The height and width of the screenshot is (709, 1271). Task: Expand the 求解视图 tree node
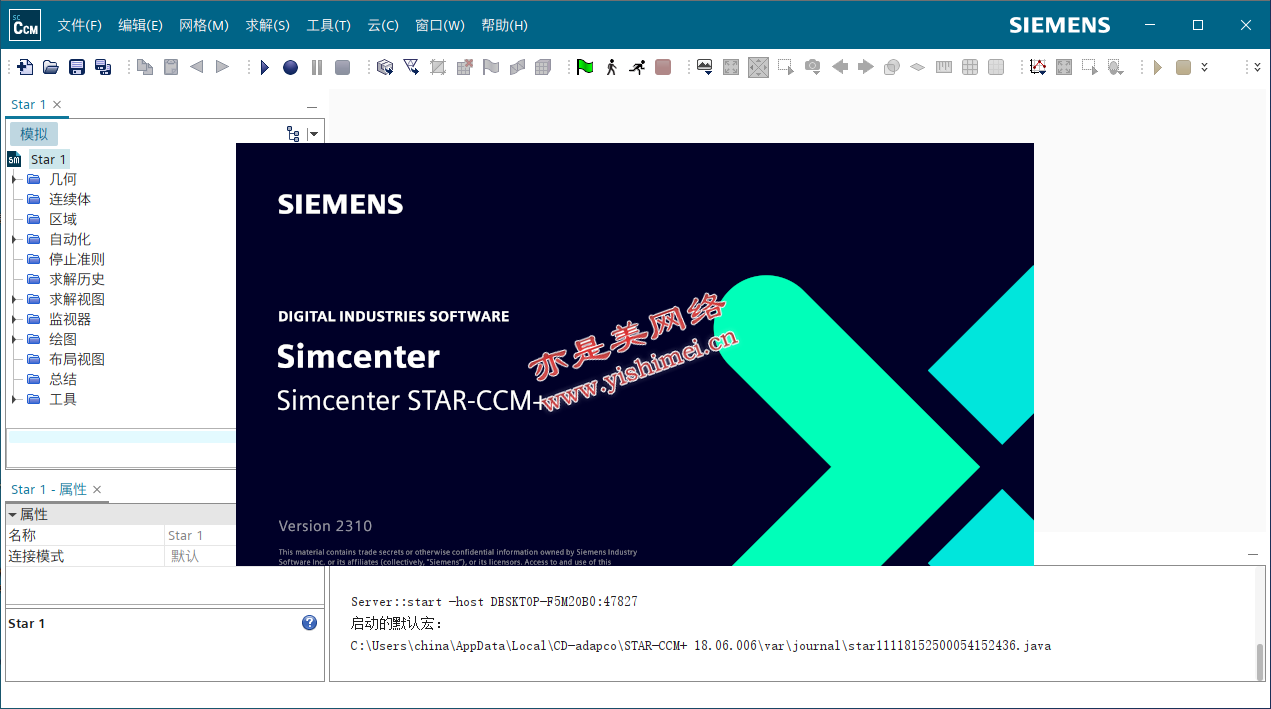click(x=14, y=299)
